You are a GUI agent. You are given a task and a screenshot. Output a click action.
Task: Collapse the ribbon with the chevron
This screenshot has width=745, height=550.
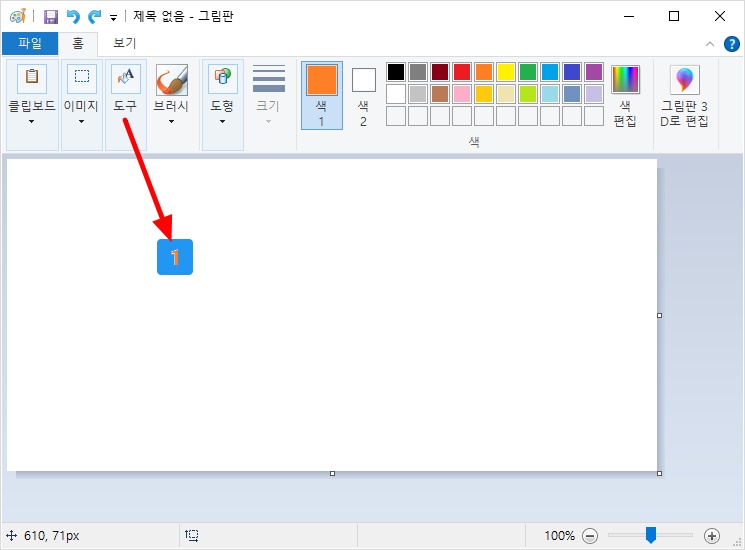(710, 44)
